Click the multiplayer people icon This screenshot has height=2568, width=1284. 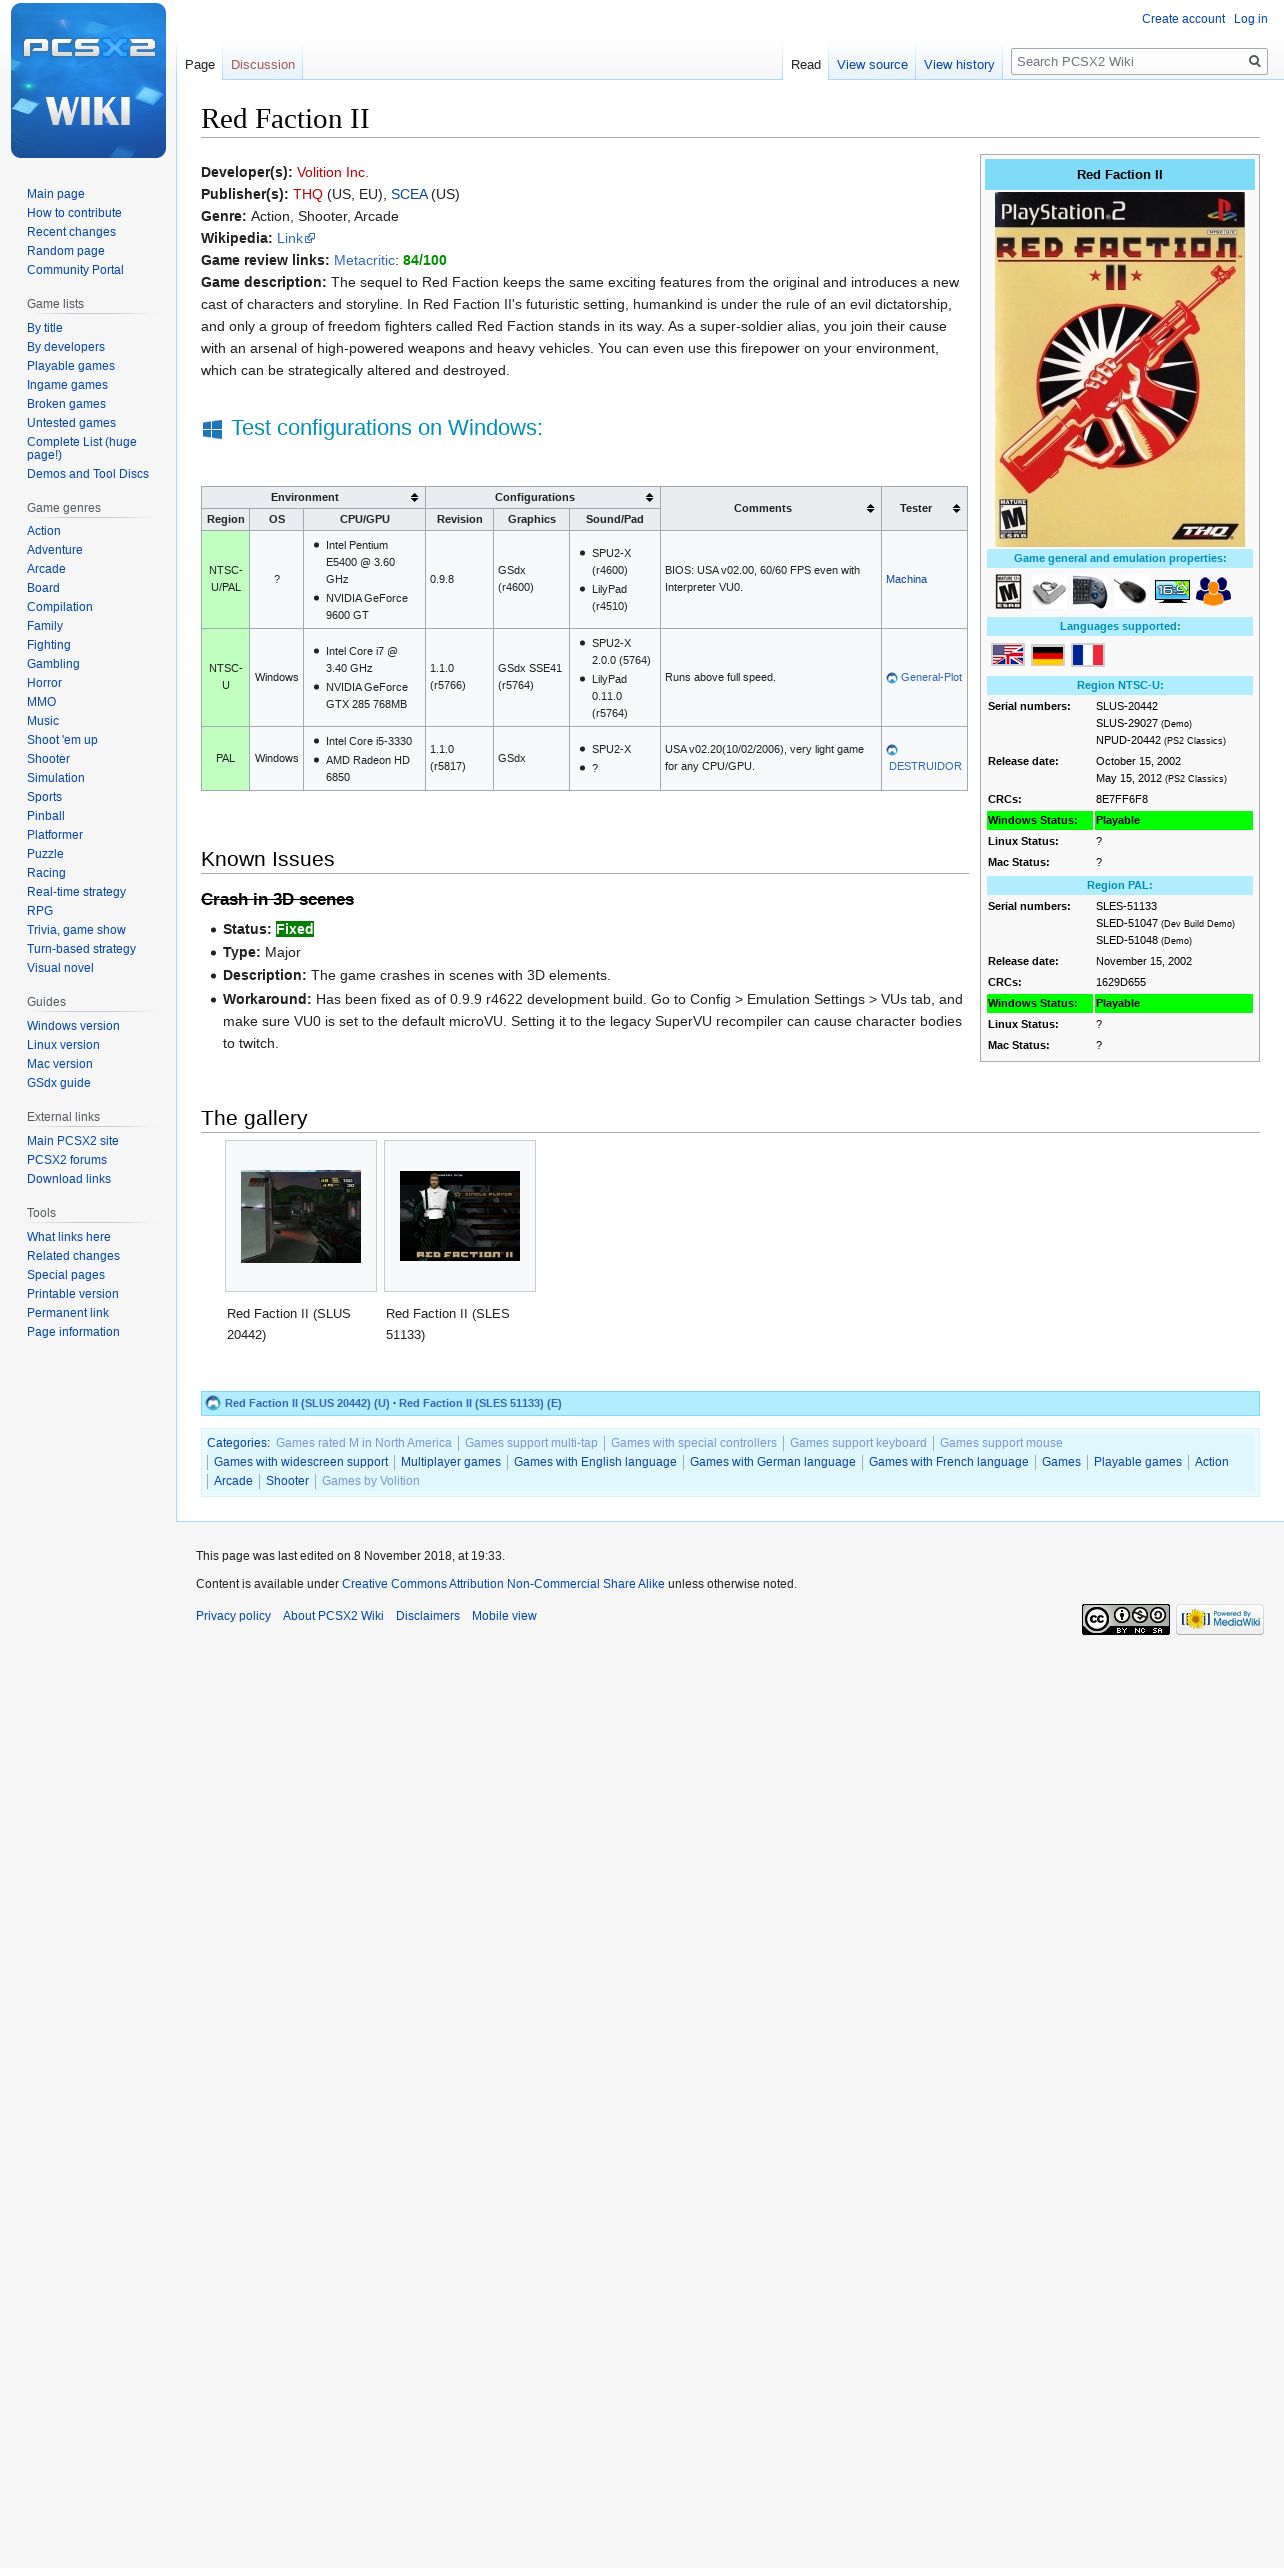point(1213,592)
